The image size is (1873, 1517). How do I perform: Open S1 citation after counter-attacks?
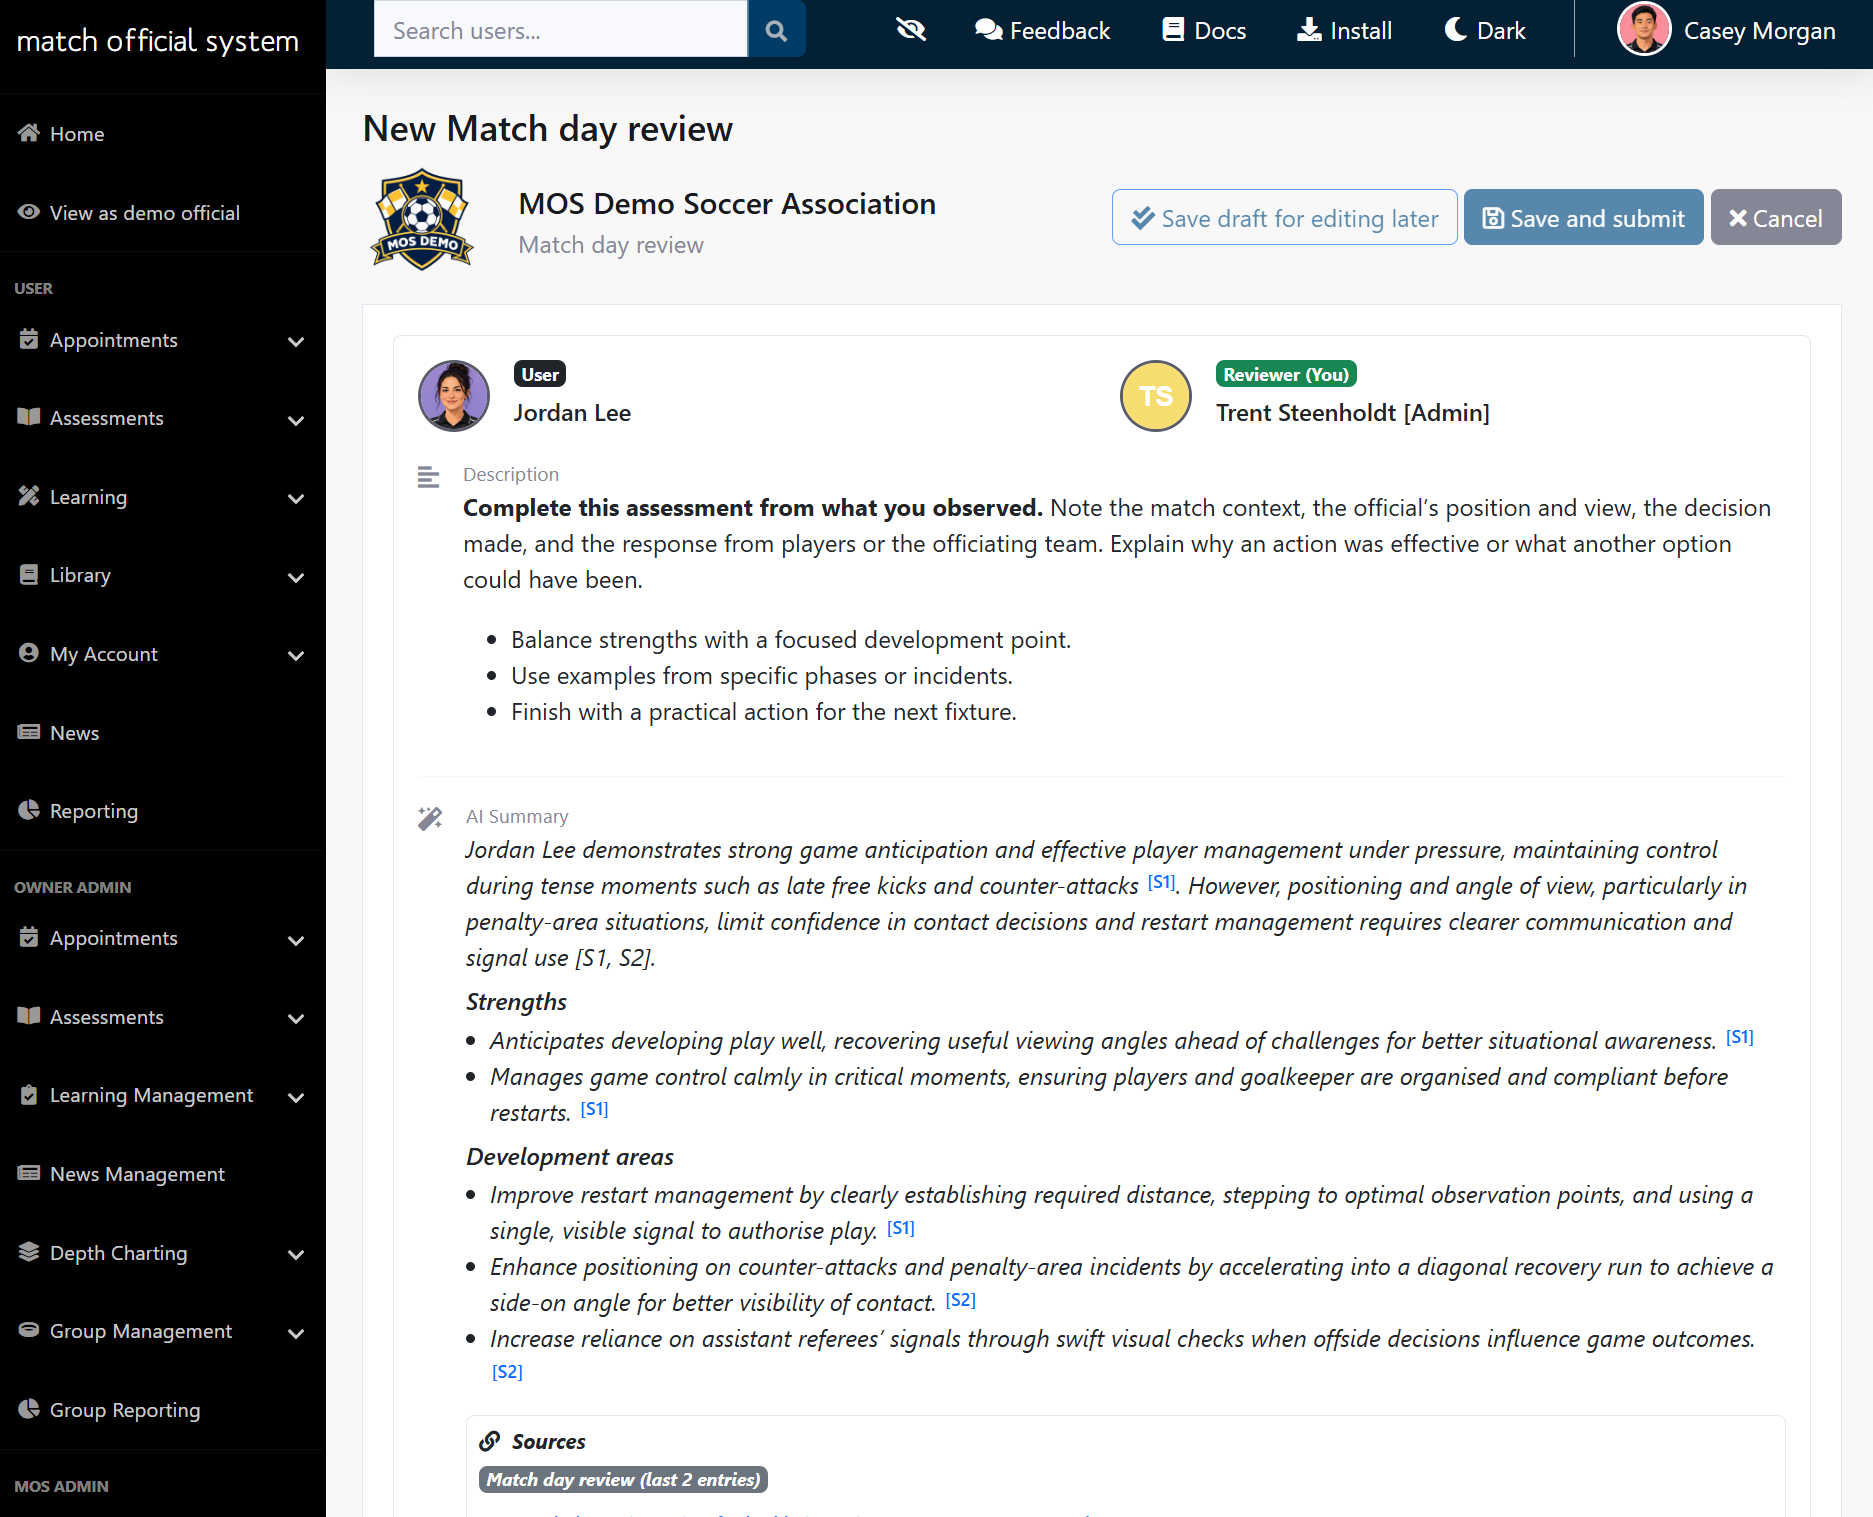(1161, 882)
